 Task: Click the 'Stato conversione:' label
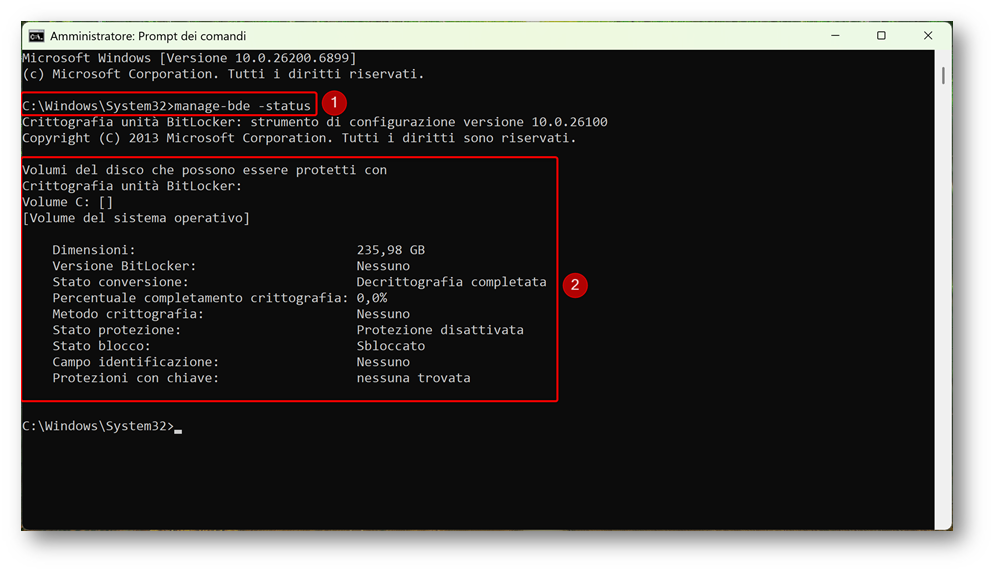coord(121,282)
